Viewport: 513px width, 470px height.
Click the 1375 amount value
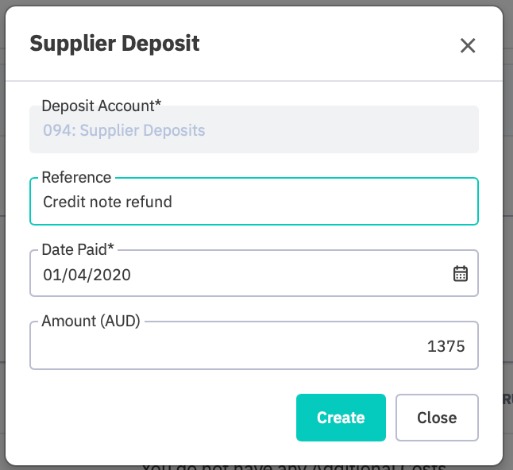[x=446, y=346]
